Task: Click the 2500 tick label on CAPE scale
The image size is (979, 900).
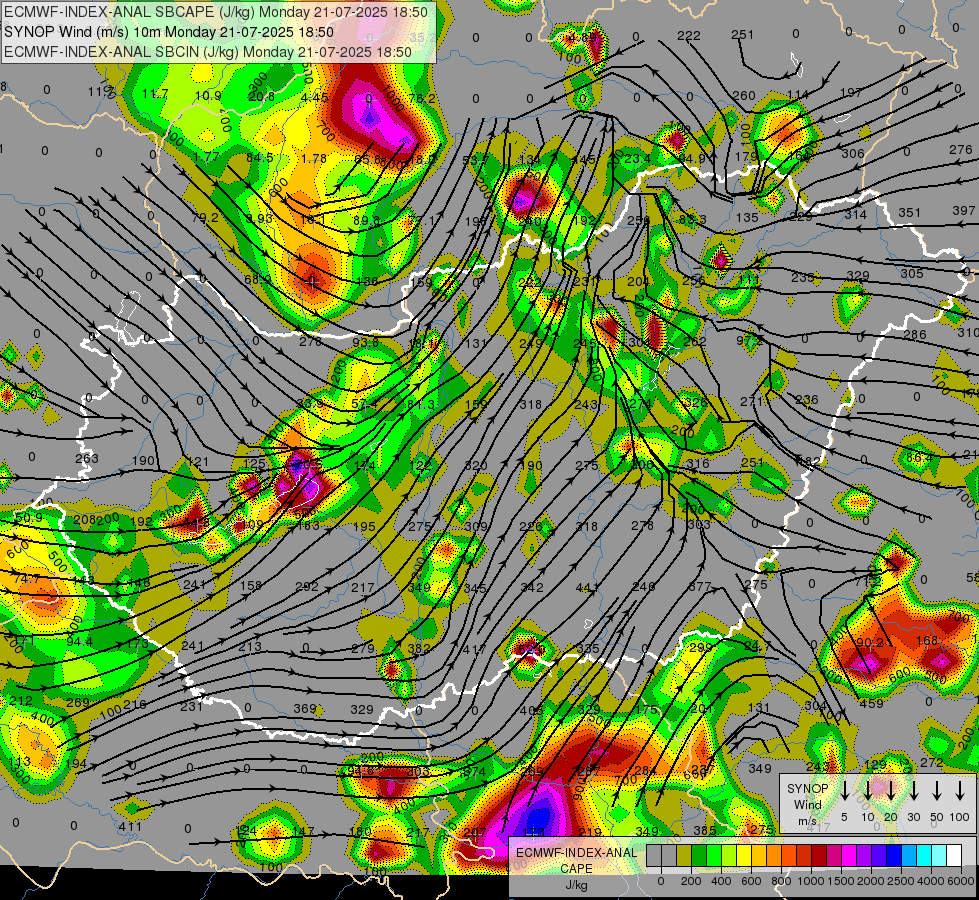Action: pyautogui.click(x=901, y=881)
